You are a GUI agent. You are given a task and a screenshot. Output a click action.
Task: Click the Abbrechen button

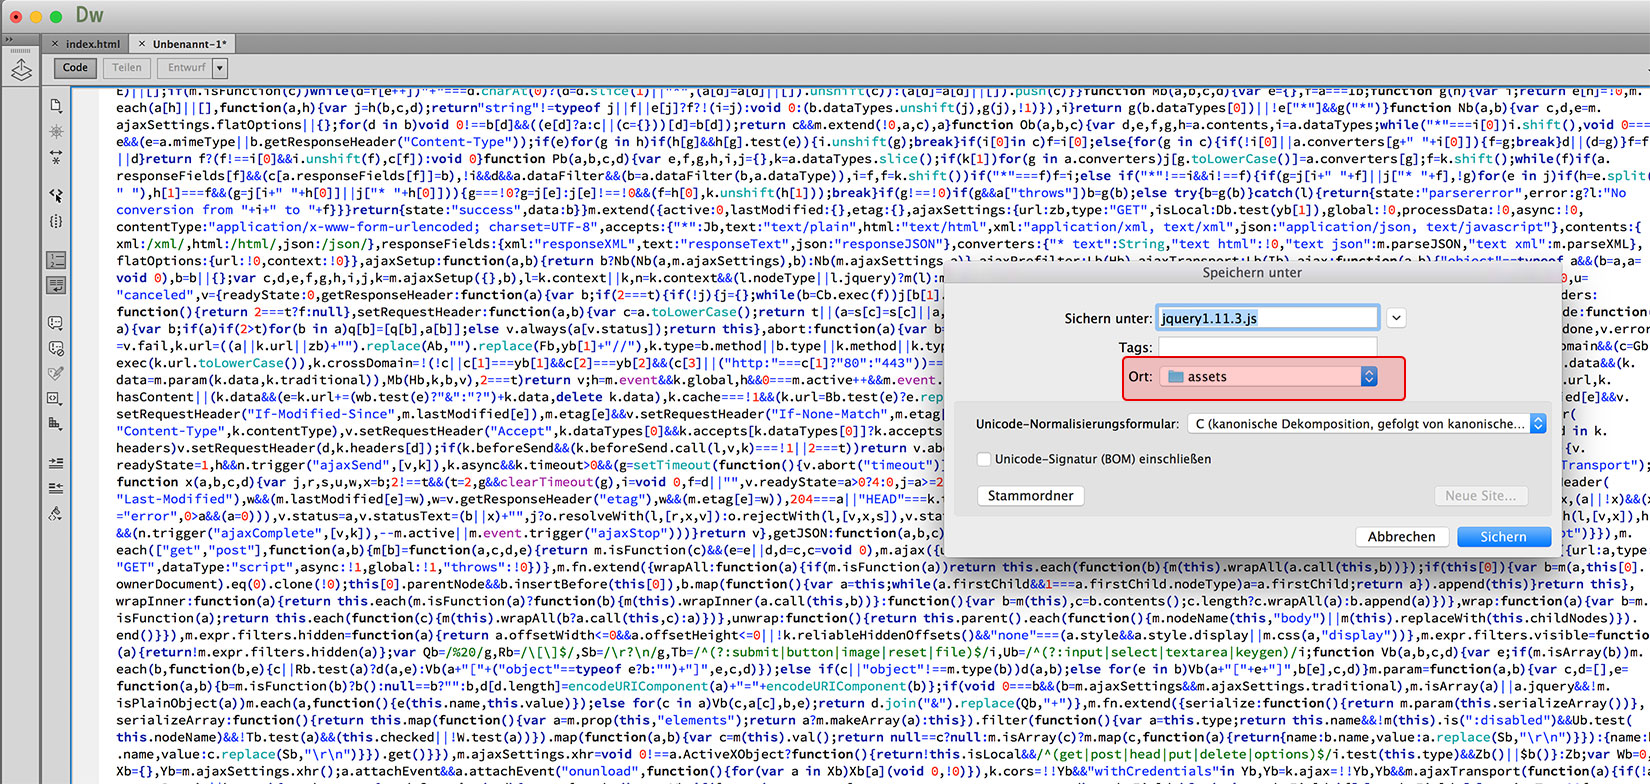tap(1401, 537)
